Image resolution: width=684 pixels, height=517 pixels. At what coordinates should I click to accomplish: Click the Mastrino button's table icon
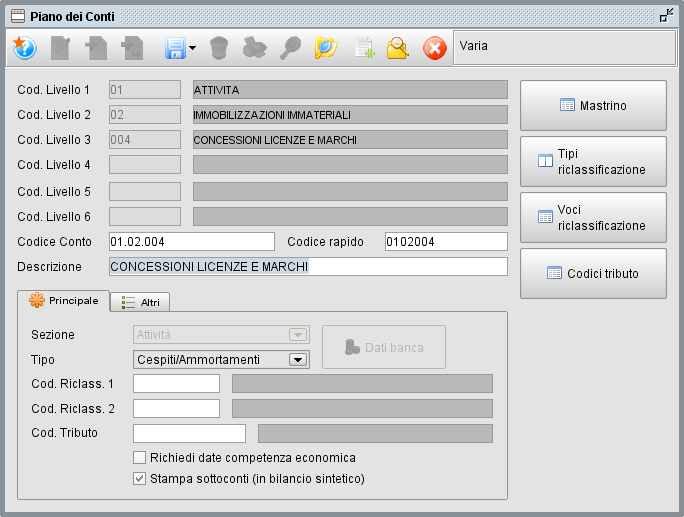click(567, 105)
